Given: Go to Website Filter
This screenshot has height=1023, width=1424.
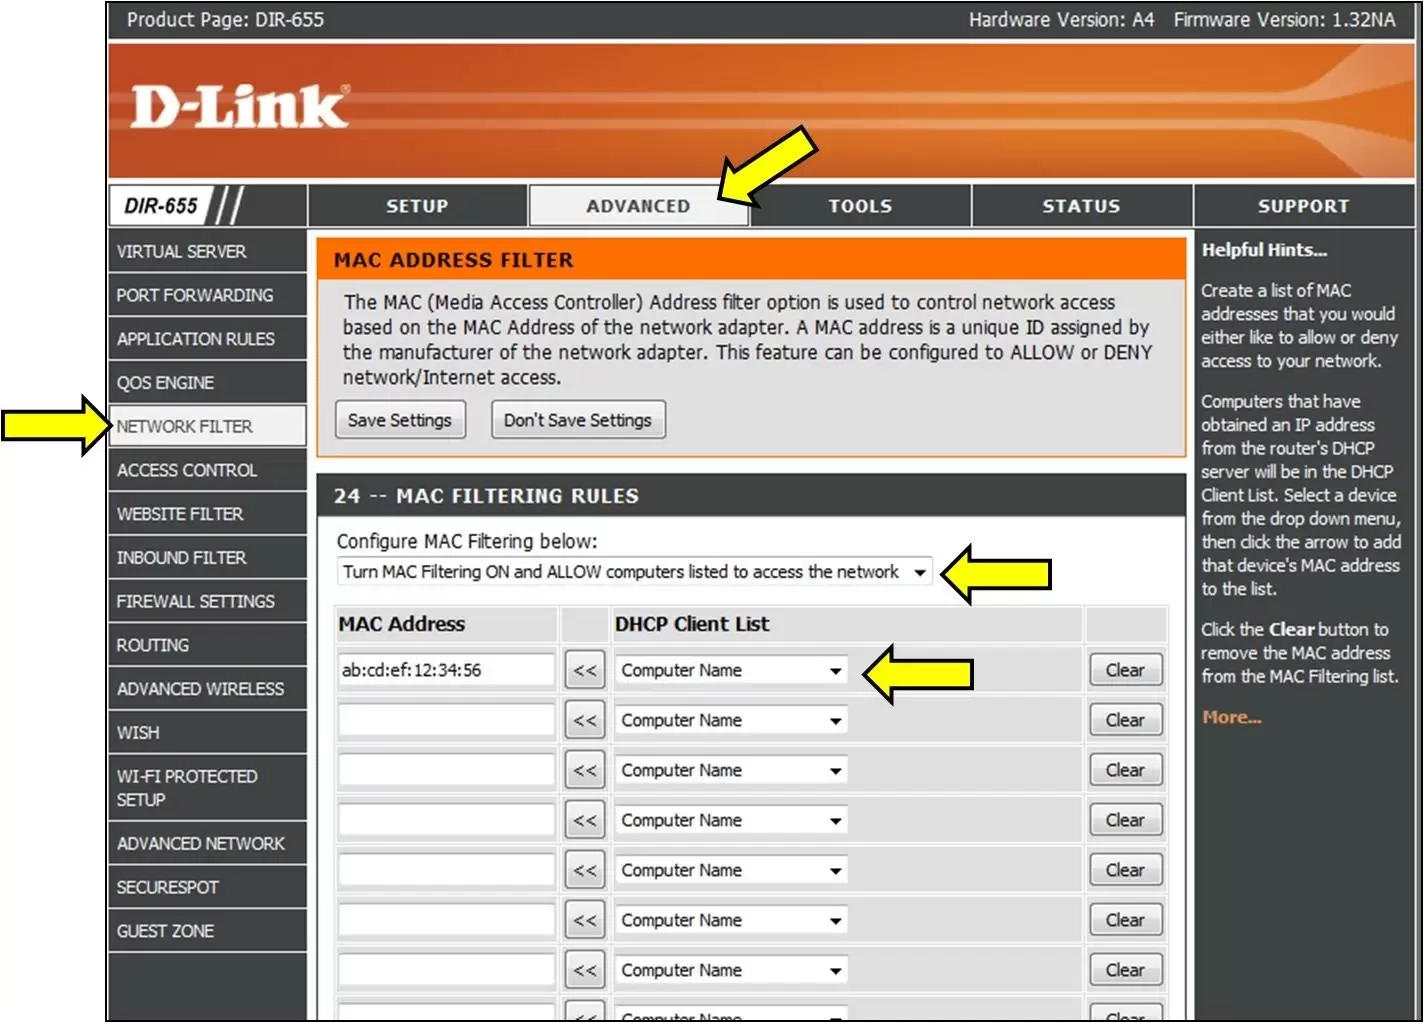Looking at the screenshot, I should (207, 514).
